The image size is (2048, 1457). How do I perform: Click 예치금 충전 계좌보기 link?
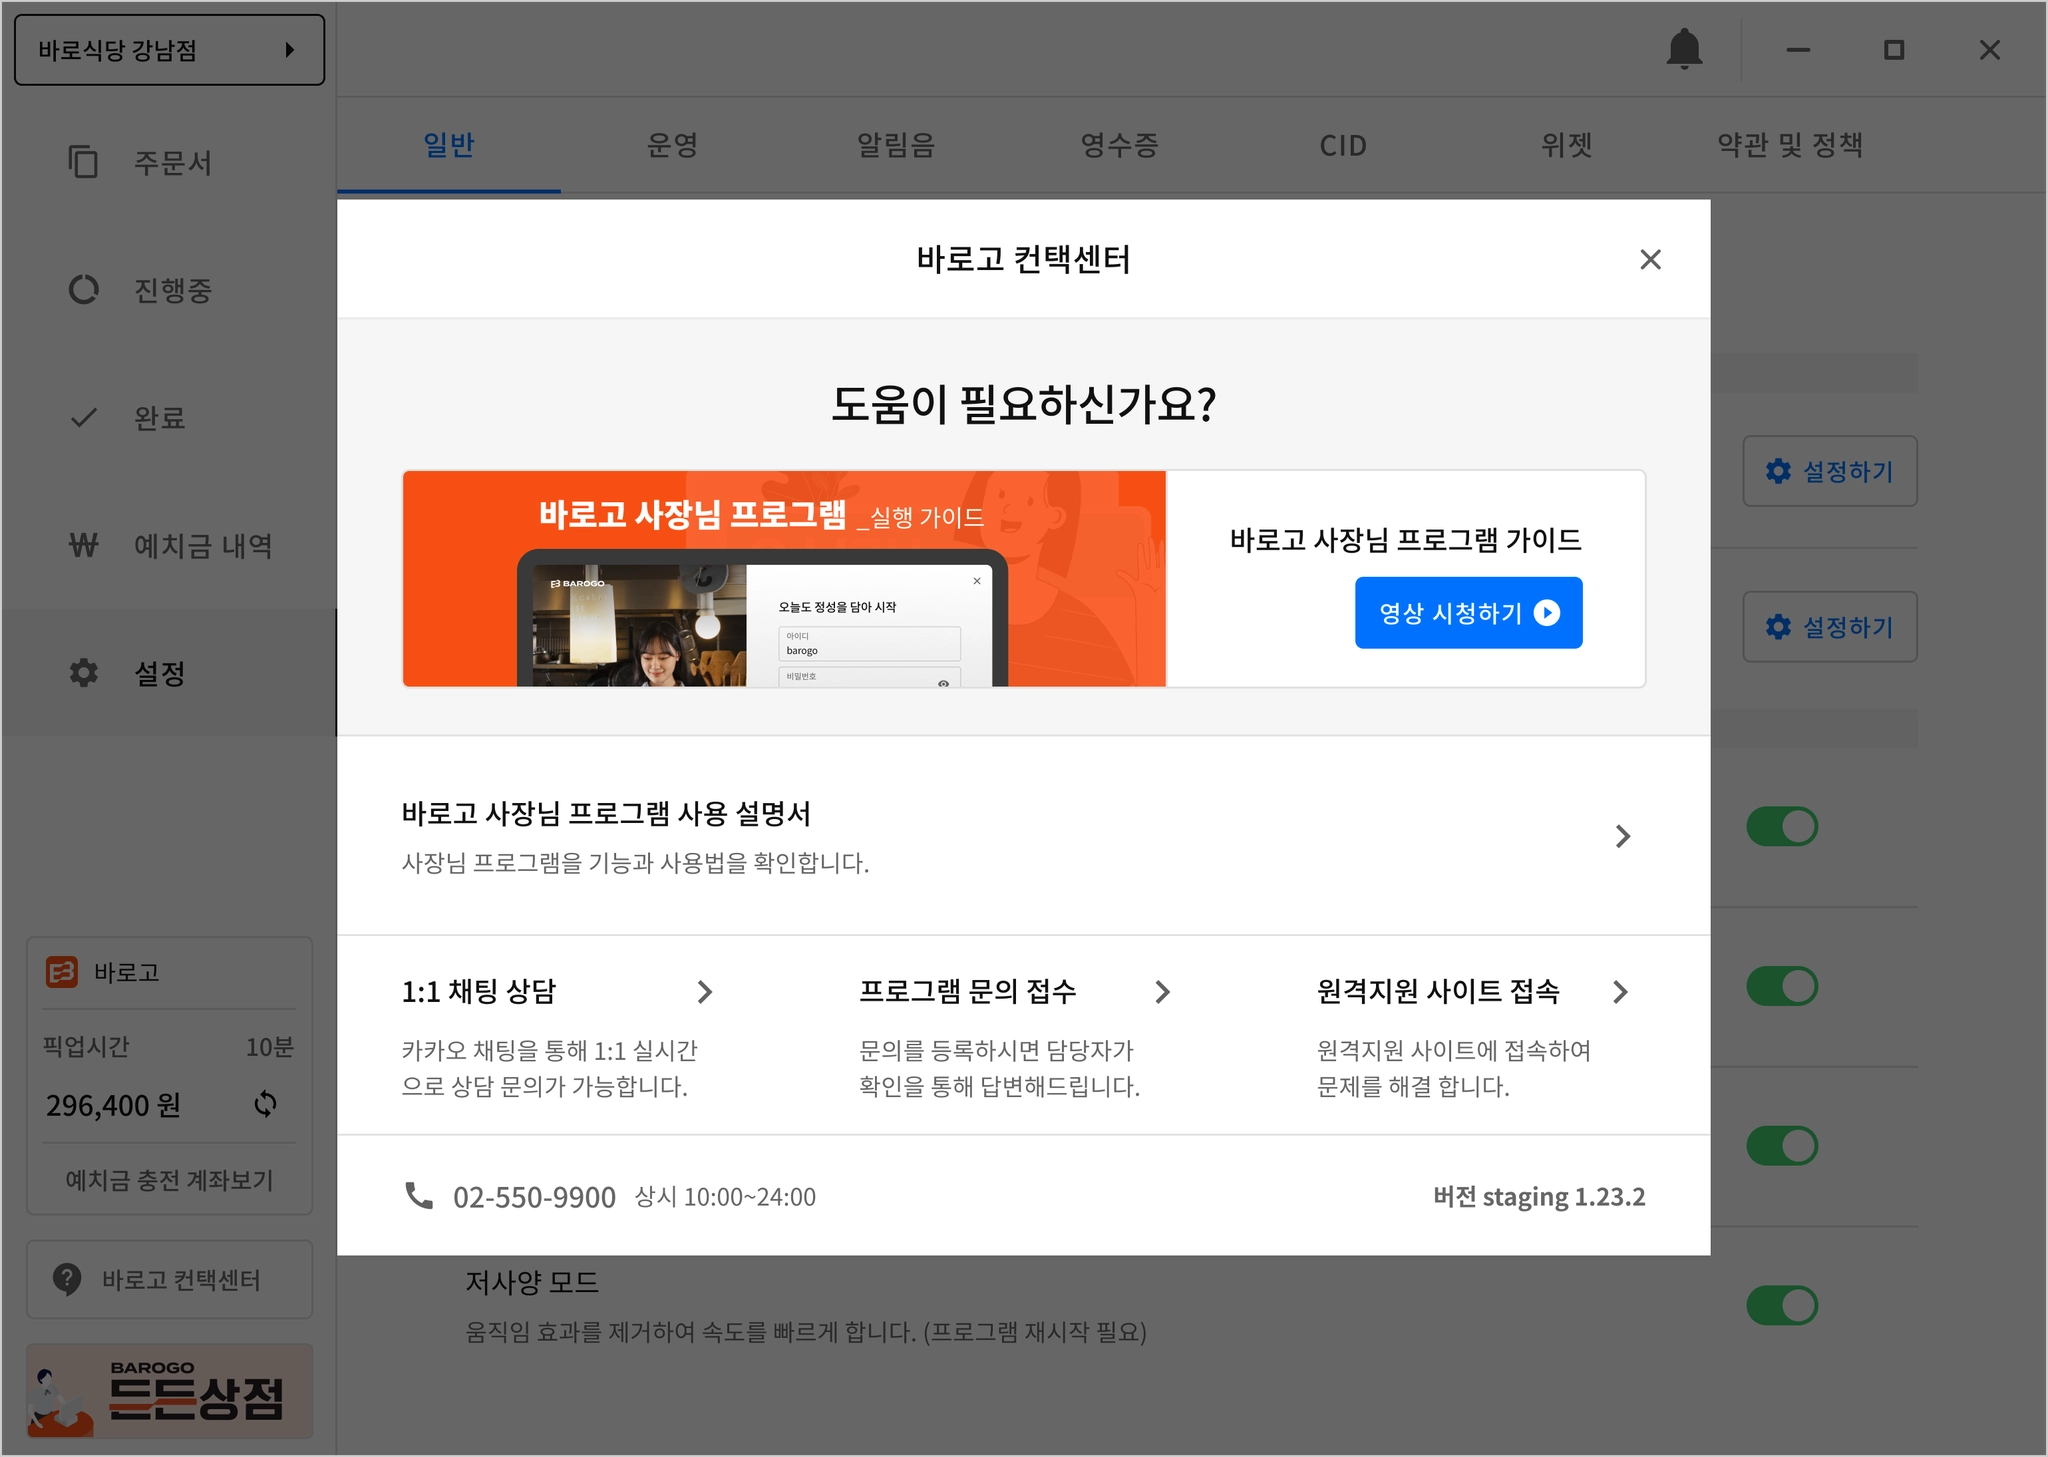click(169, 1180)
